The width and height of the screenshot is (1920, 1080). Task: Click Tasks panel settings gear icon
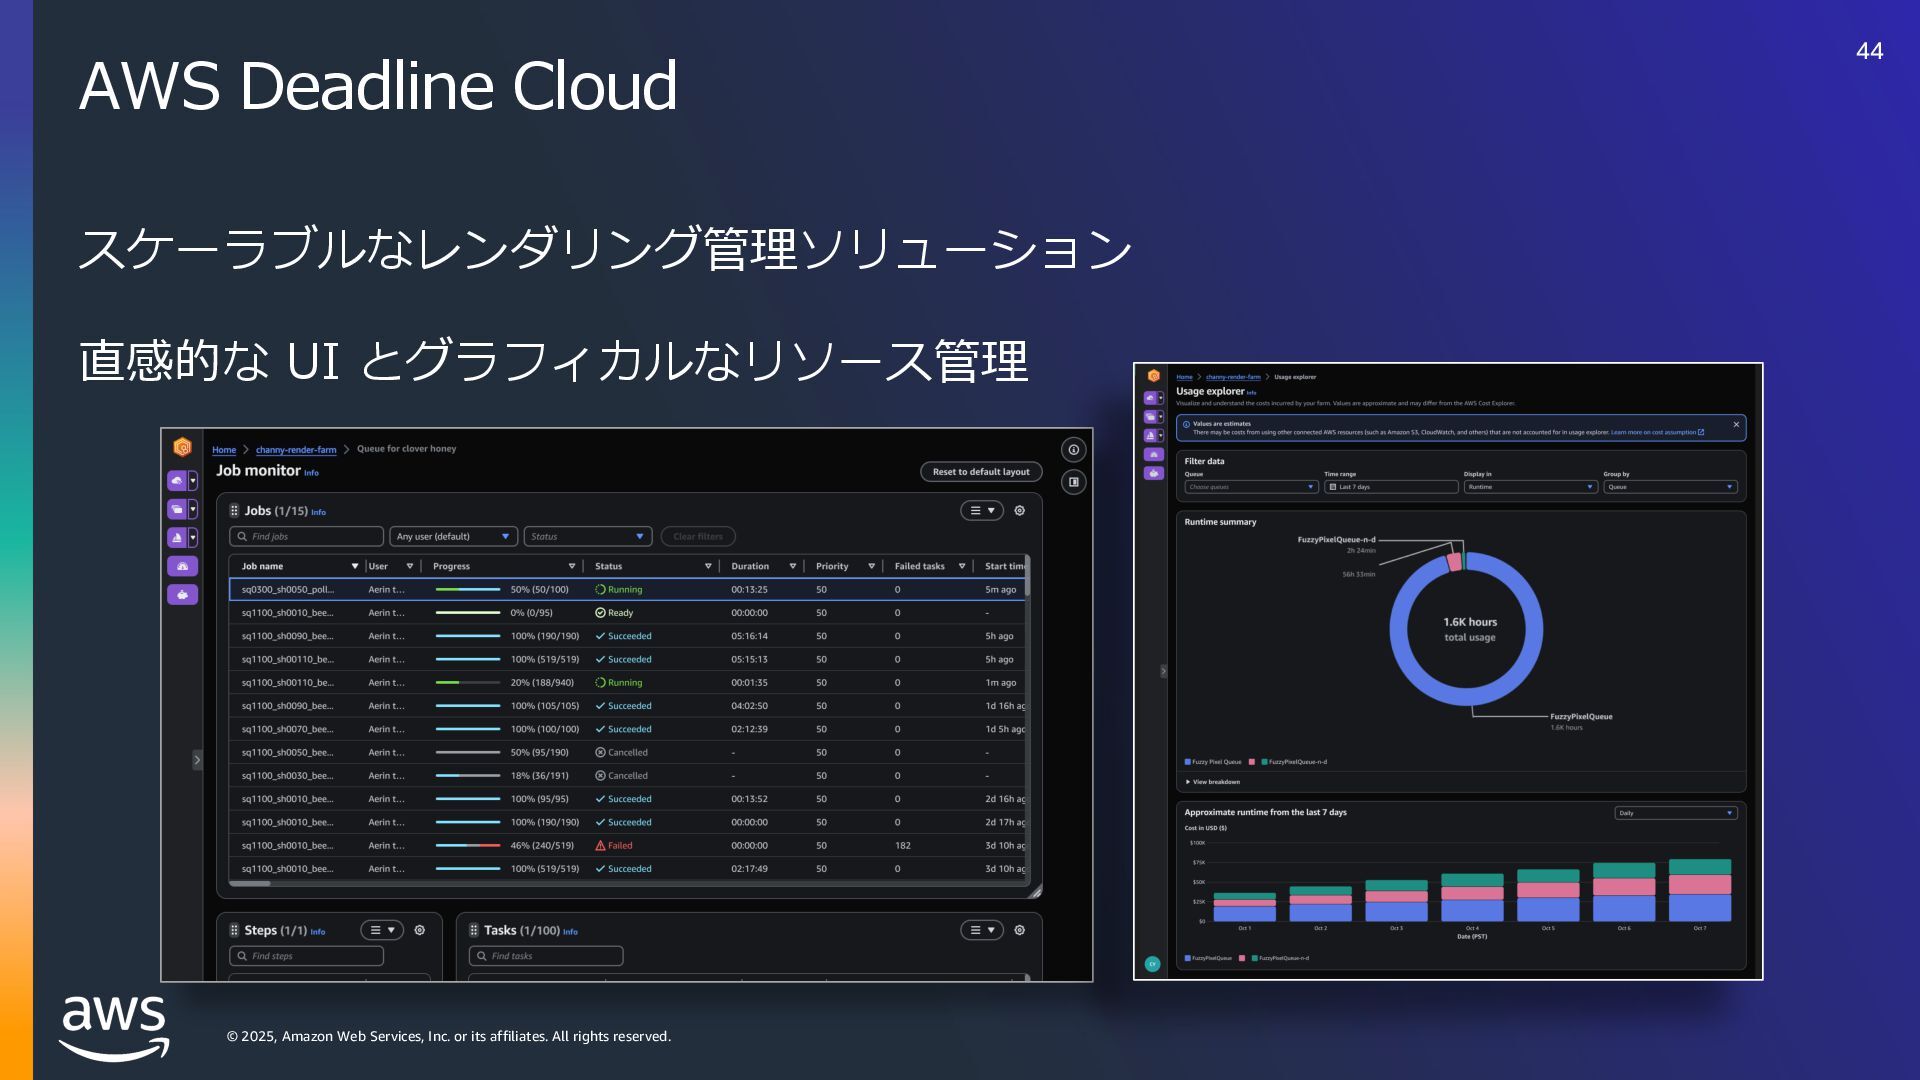[1019, 930]
